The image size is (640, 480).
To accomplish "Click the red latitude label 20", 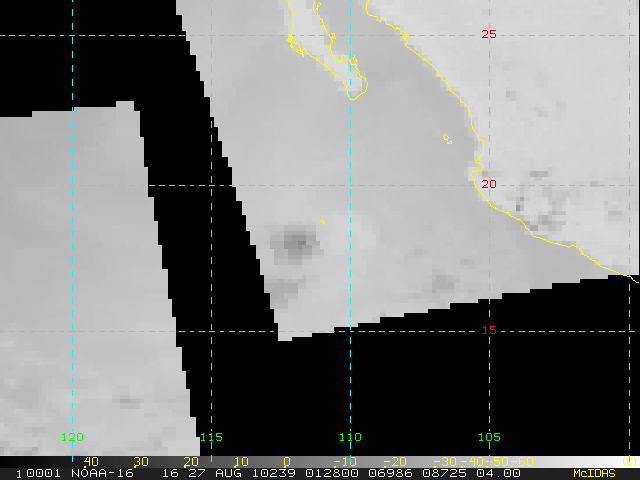I will coord(489,184).
